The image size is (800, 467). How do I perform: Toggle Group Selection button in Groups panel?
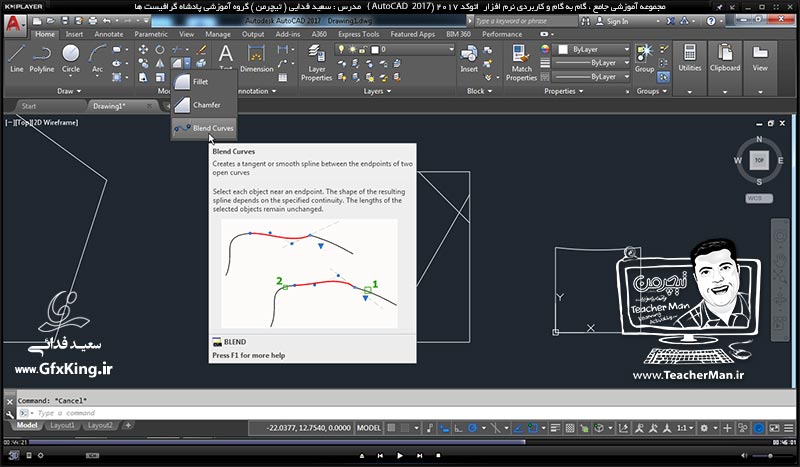[663, 77]
